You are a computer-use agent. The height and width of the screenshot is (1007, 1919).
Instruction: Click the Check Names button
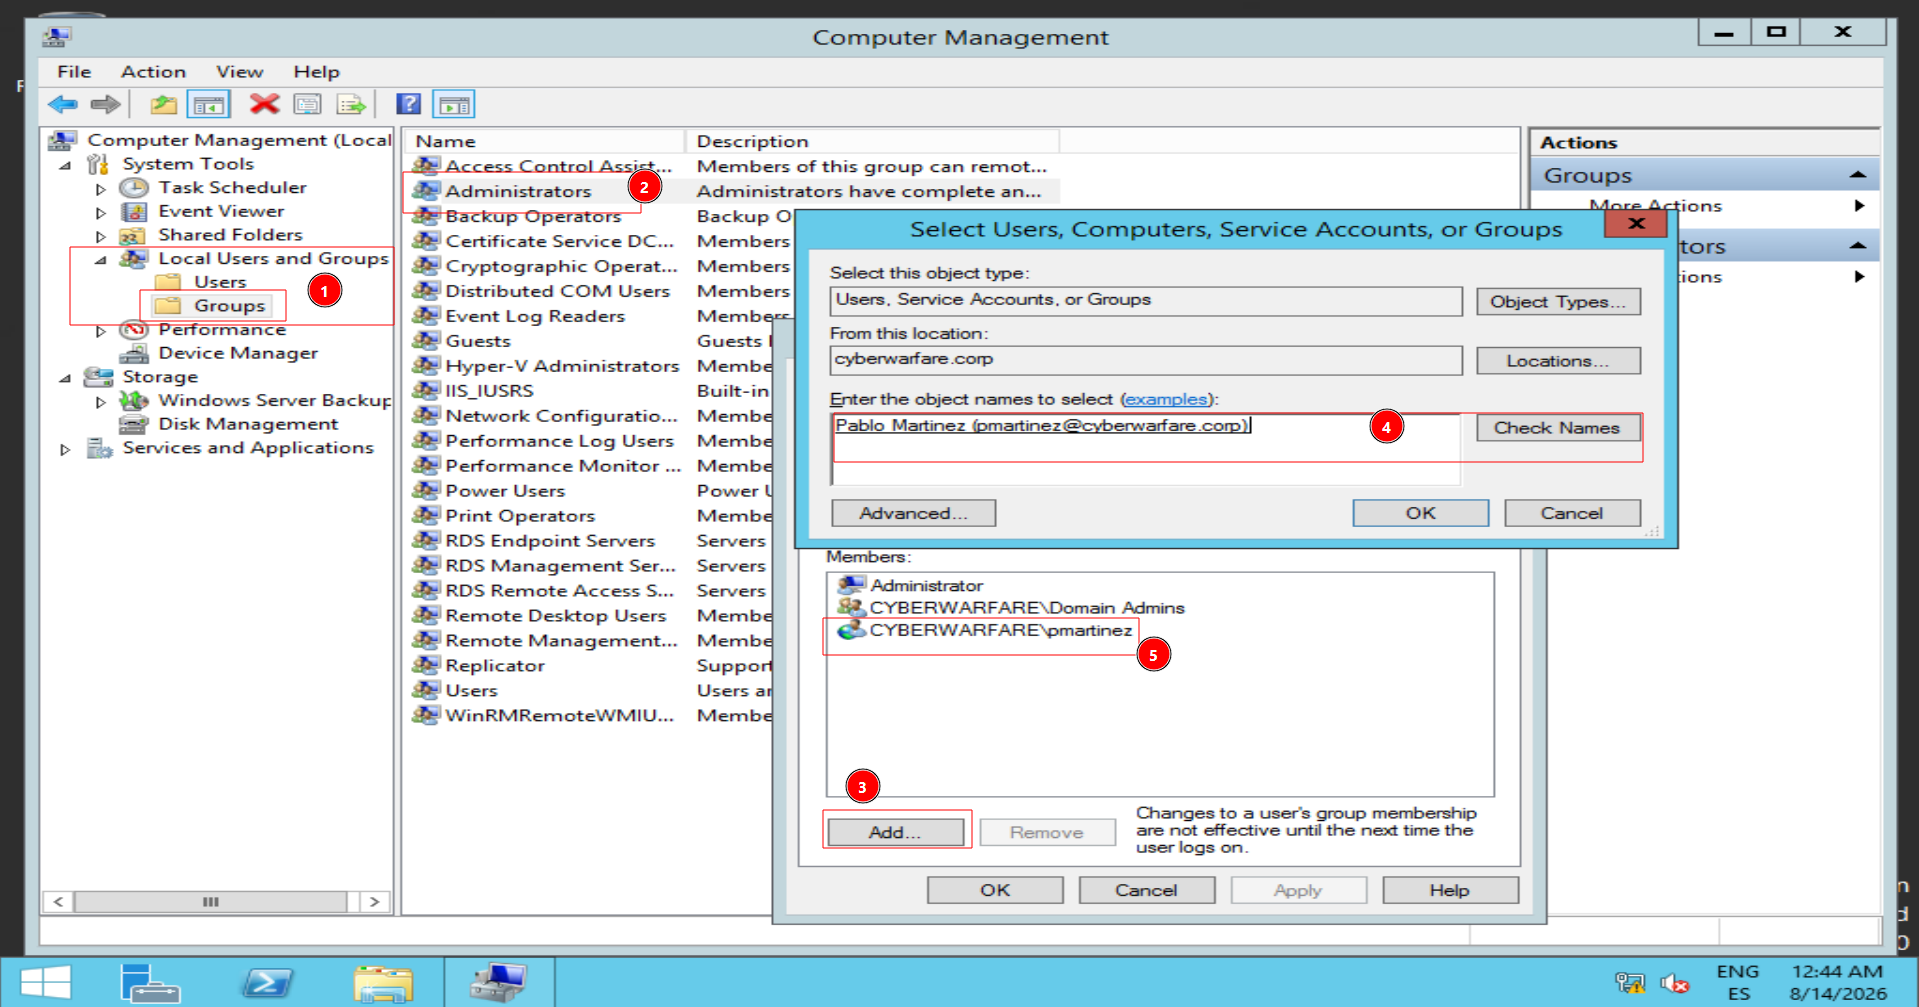click(x=1557, y=428)
